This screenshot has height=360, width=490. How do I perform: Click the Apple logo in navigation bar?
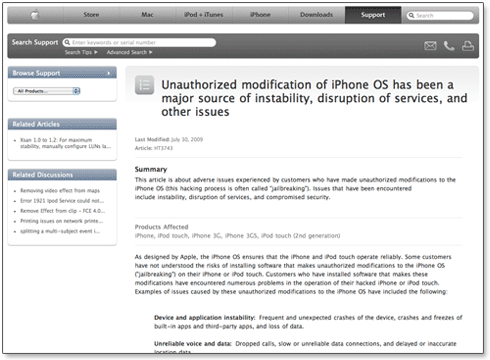(35, 15)
